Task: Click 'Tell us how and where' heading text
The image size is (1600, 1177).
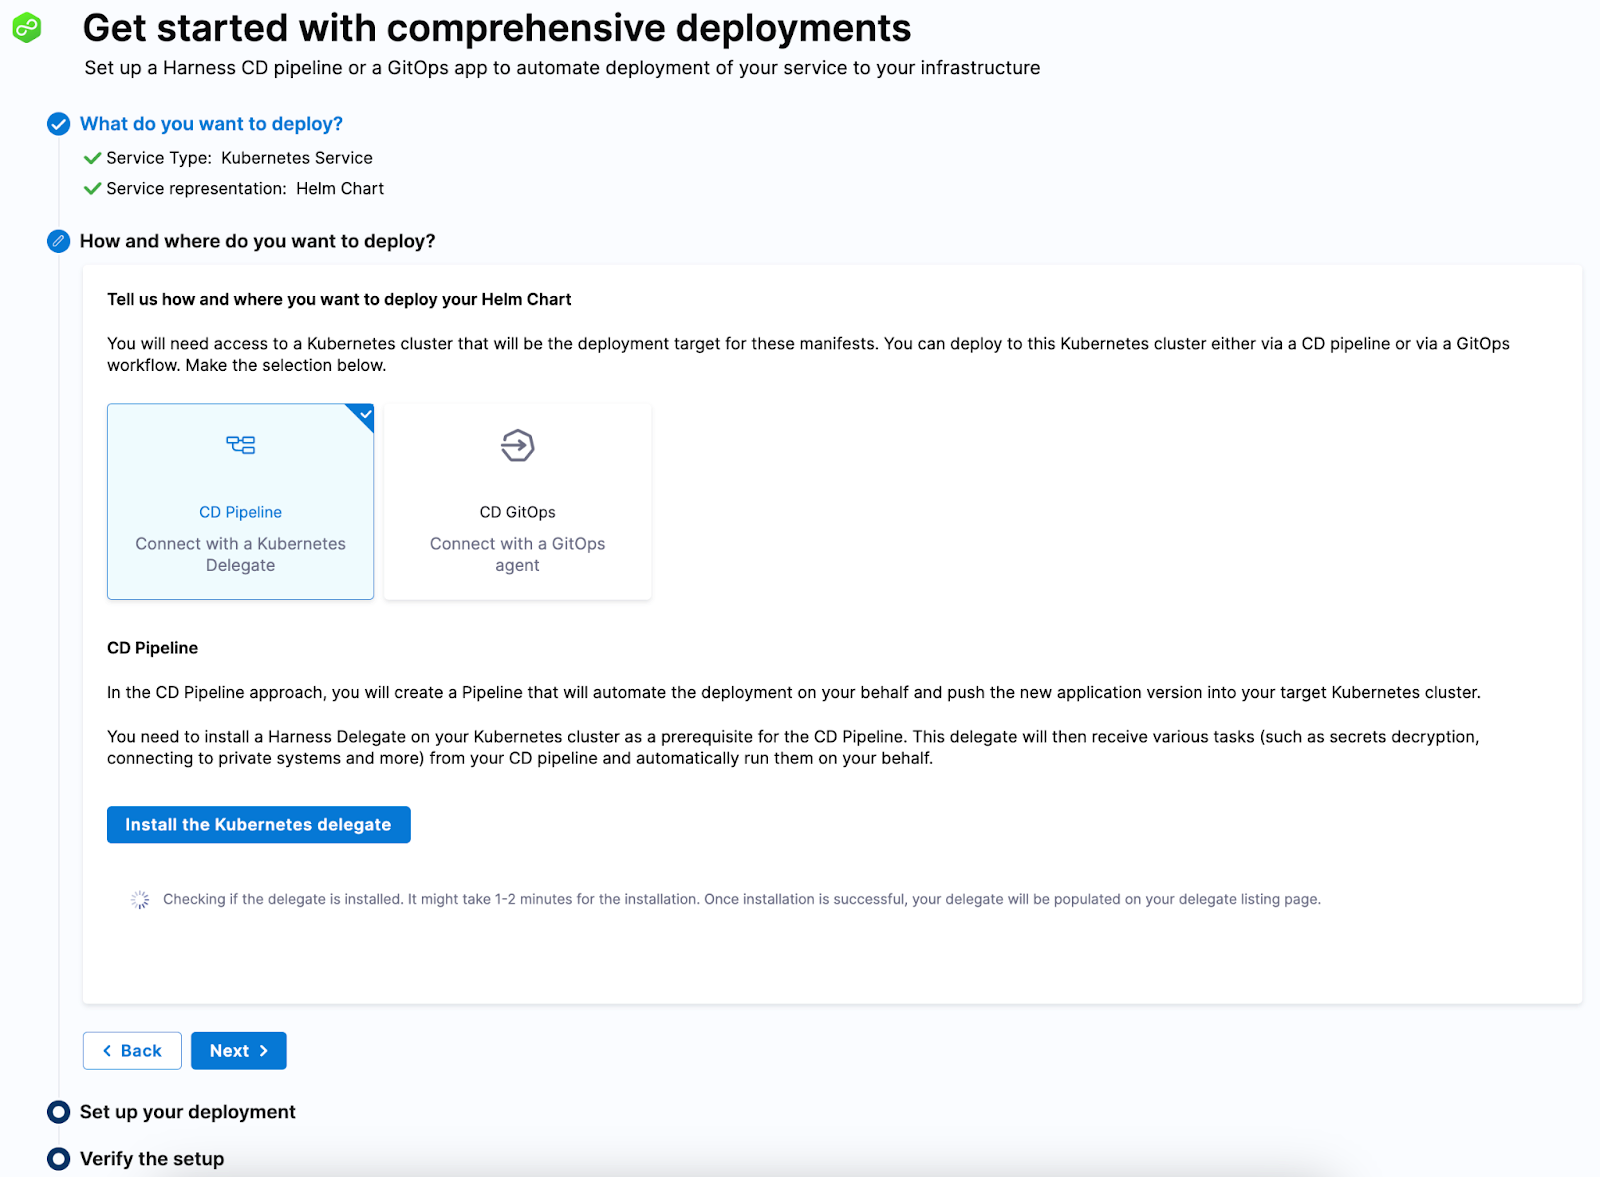Action: tap(339, 300)
